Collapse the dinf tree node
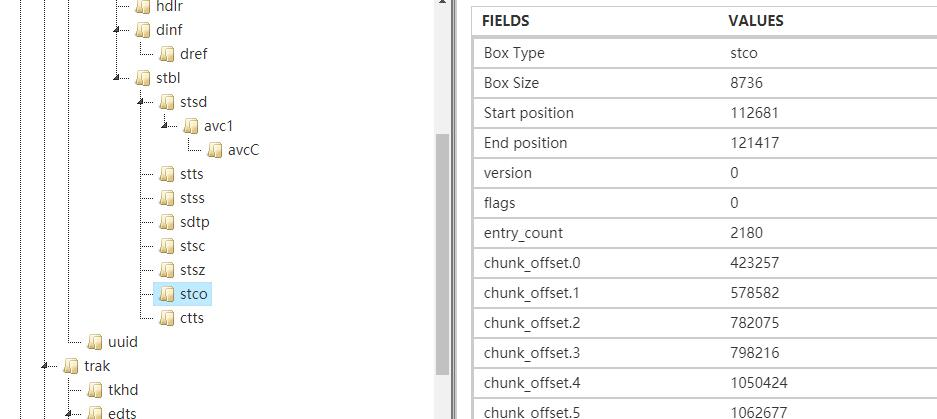The width and height of the screenshot is (937, 419). tap(117, 29)
